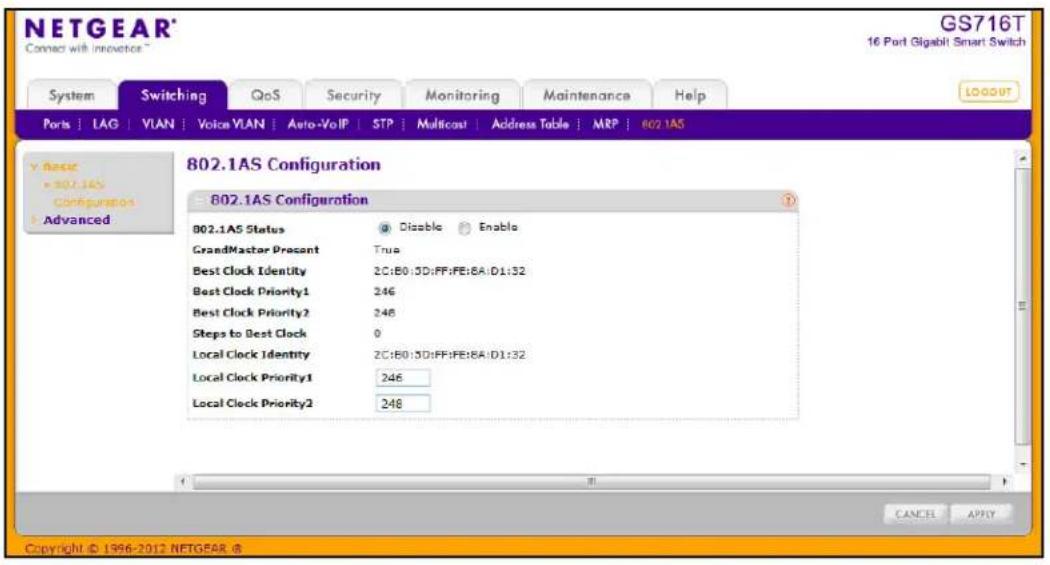This screenshot has height=565, width=1050.
Task: Expand the Advanced sidebar section
Action: [x=76, y=220]
